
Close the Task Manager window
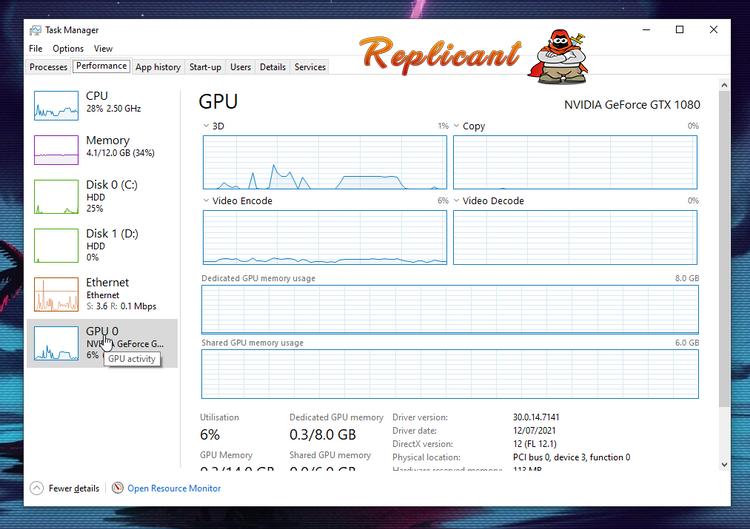coord(714,30)
